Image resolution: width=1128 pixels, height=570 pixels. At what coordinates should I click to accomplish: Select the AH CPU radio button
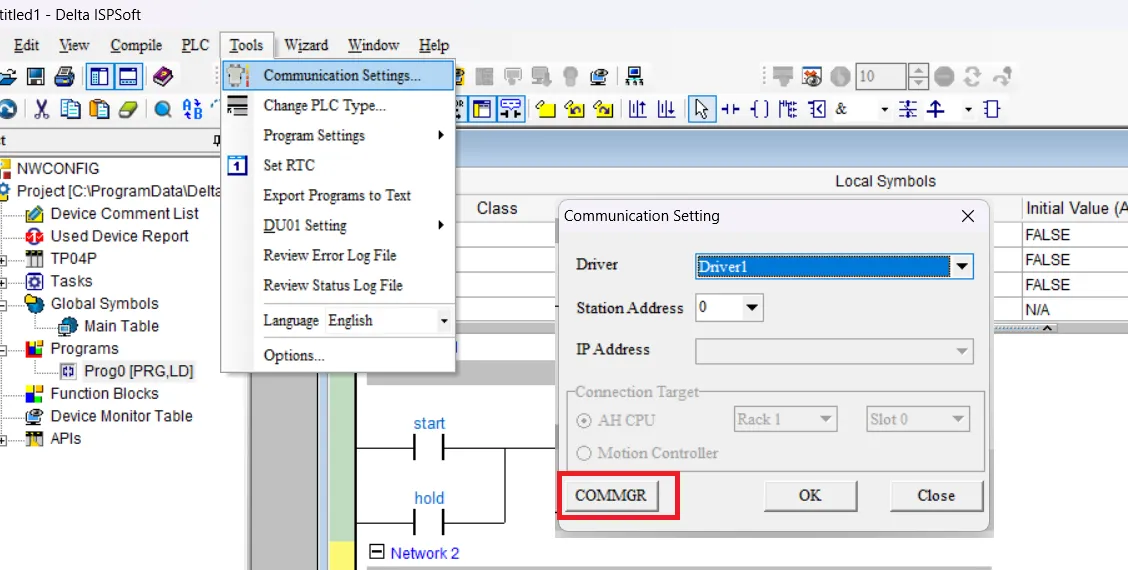(x=584, y=420)
